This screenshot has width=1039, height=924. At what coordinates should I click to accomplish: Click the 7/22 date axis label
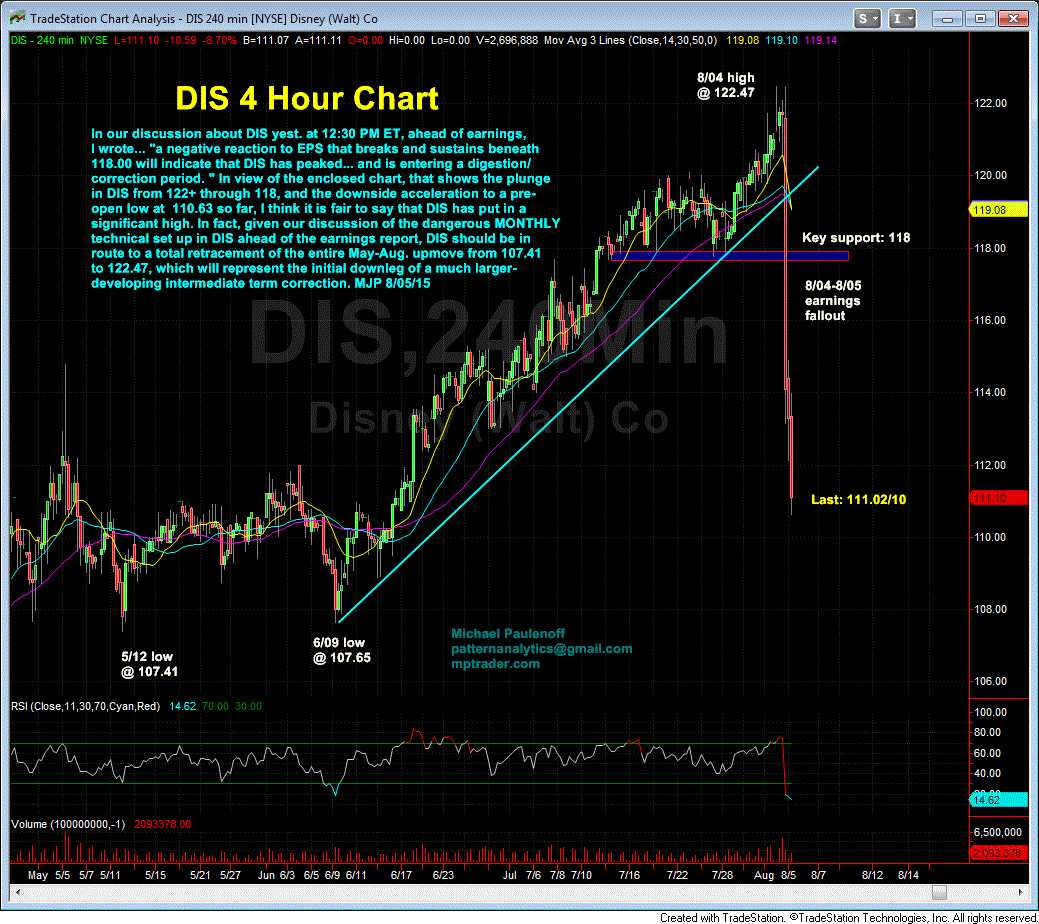[677, 875]
